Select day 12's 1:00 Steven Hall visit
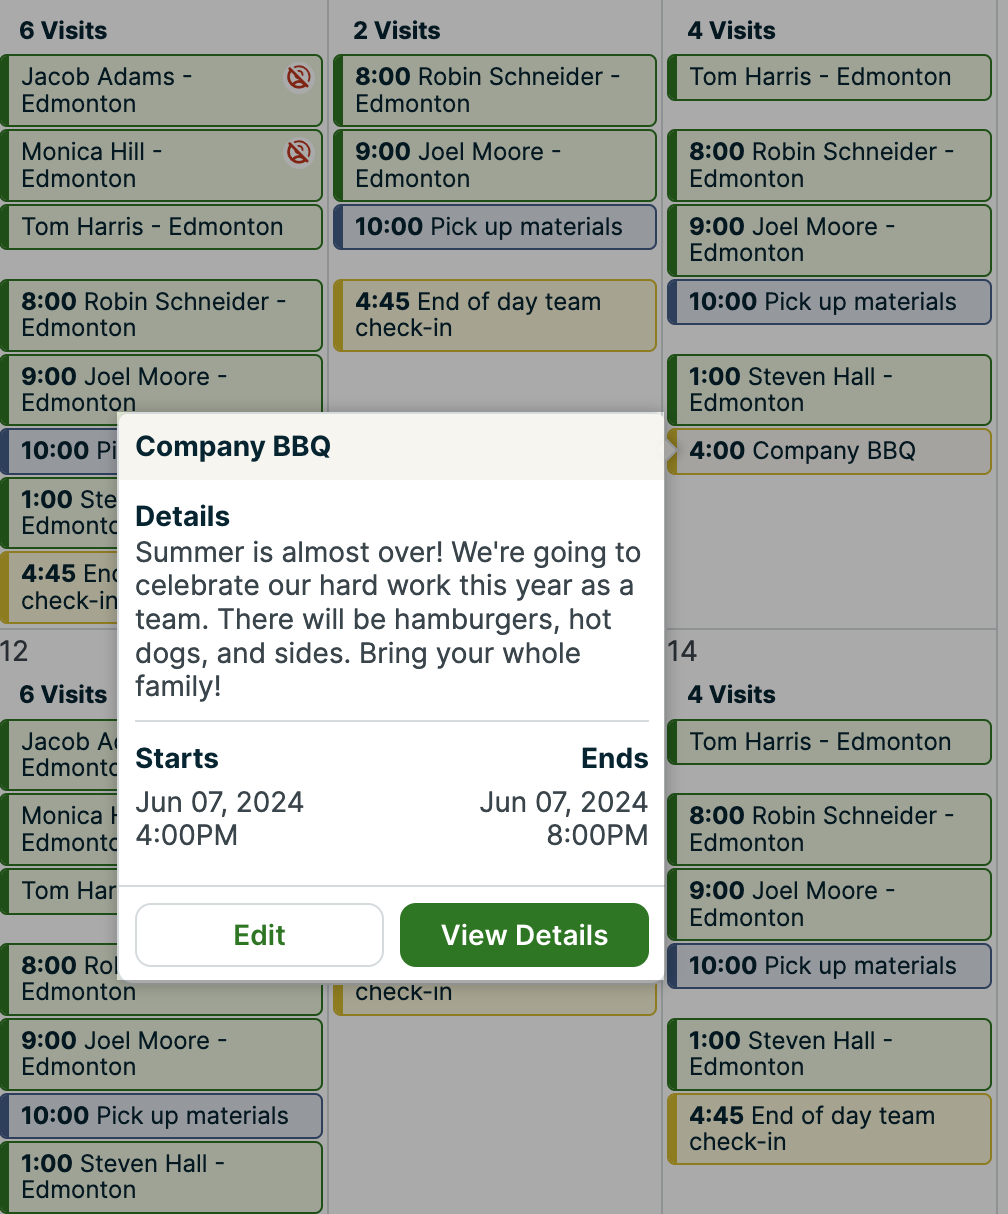The image size is (1008, 1214). 160,1176
